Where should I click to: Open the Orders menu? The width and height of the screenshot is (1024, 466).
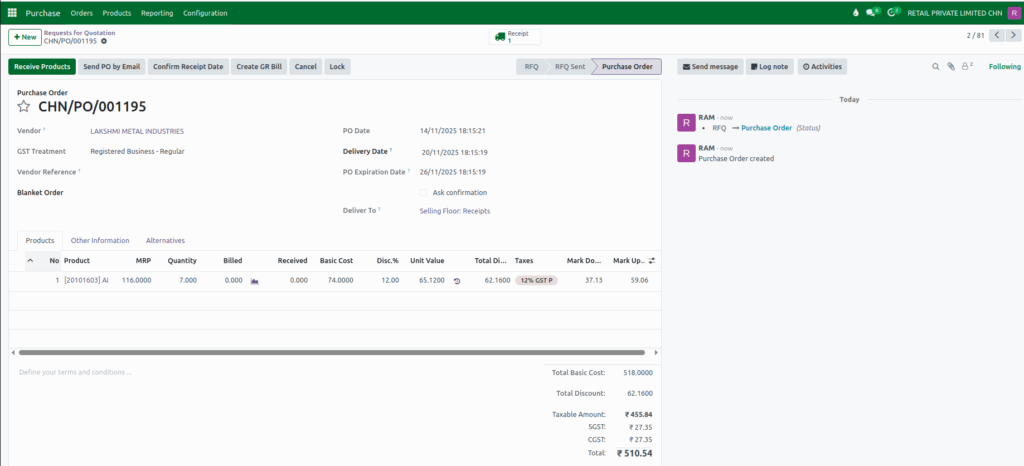(82, 13)
